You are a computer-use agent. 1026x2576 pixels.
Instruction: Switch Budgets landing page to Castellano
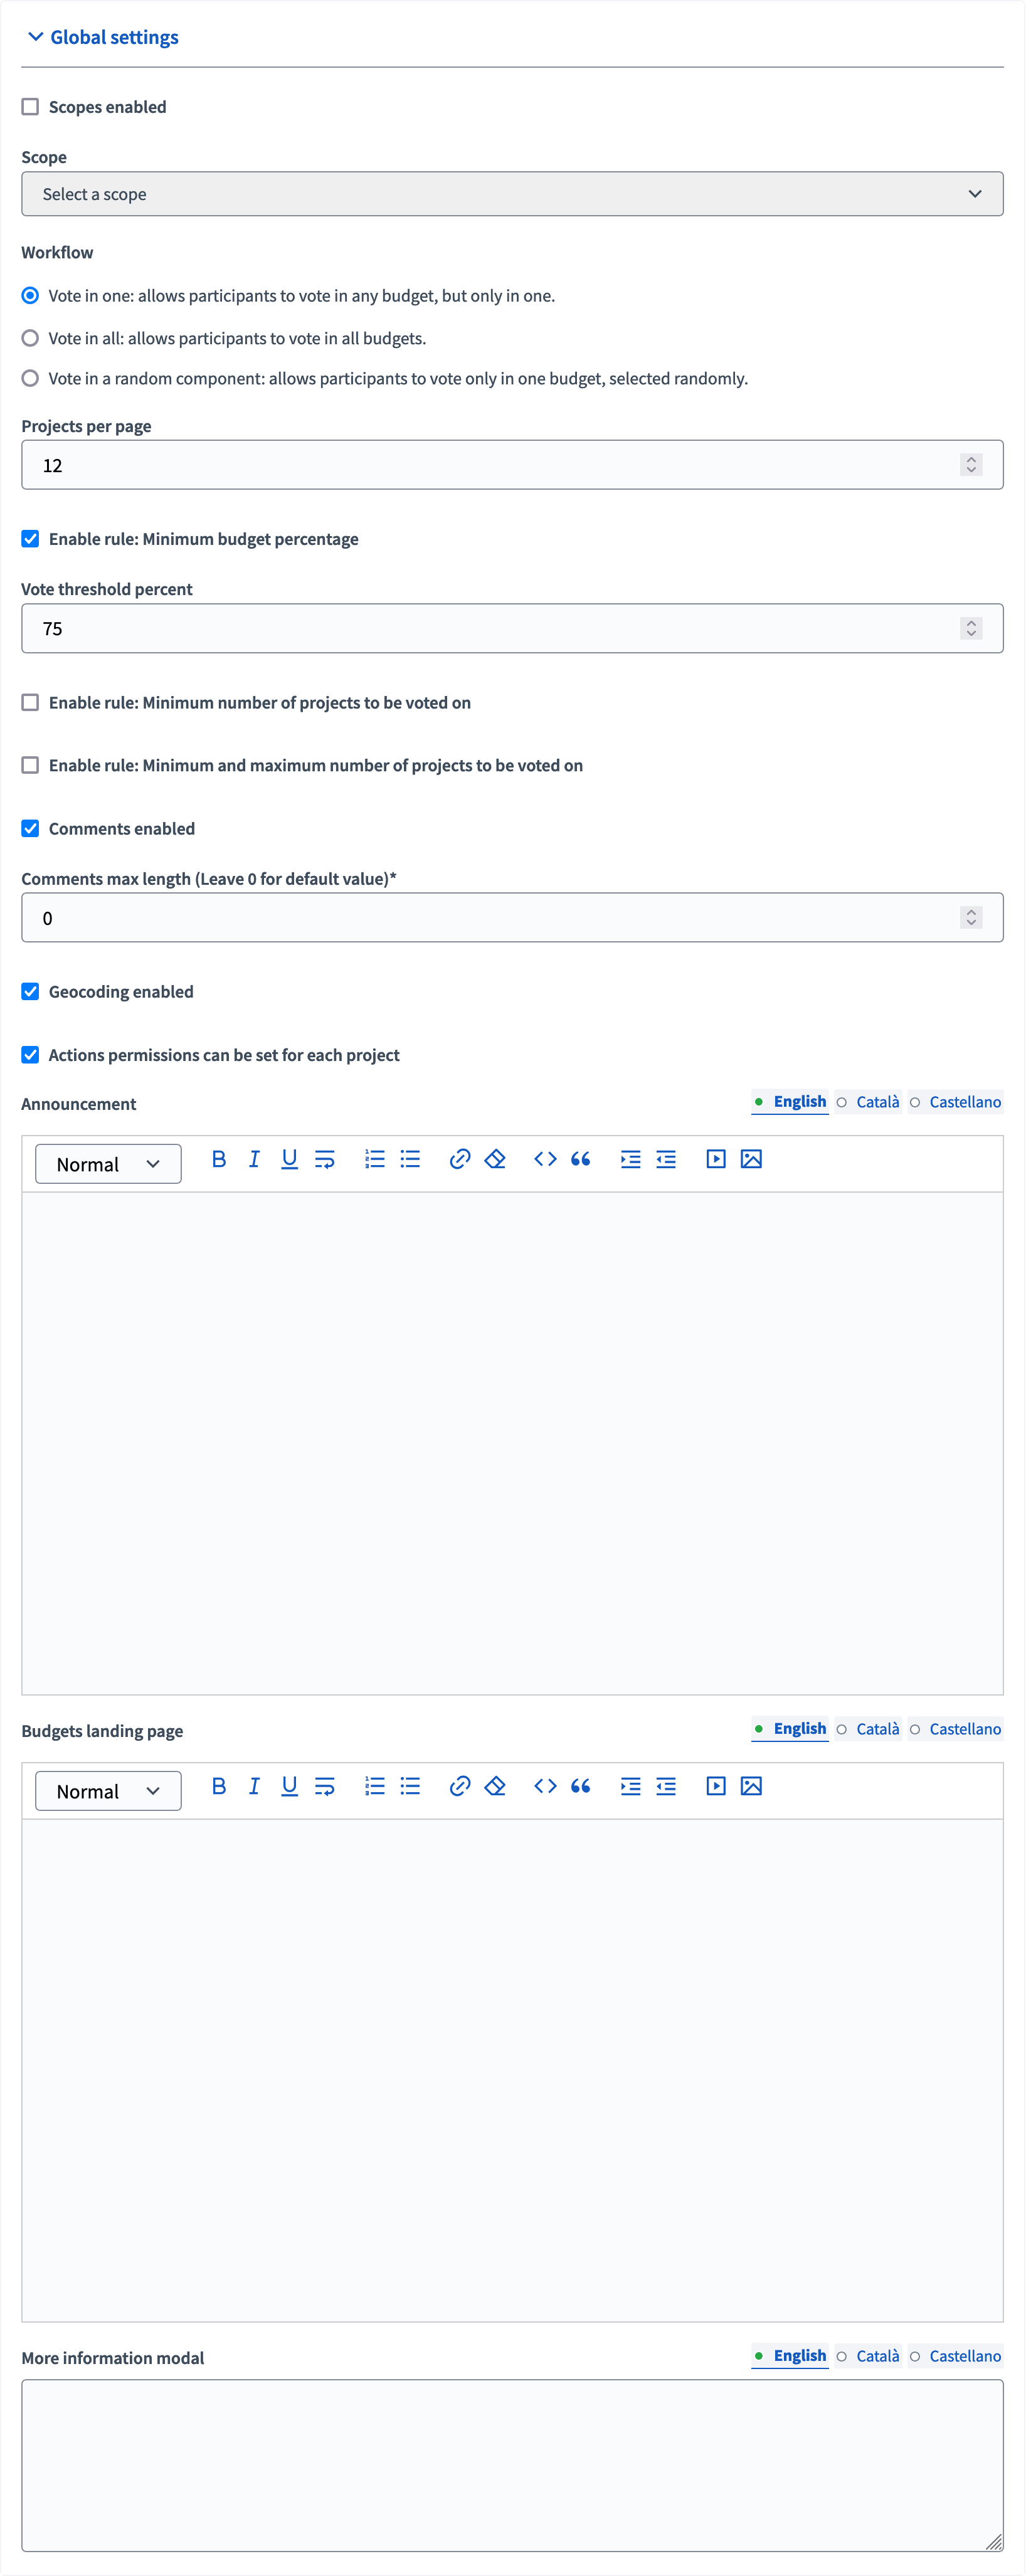tap(964, 1728)
